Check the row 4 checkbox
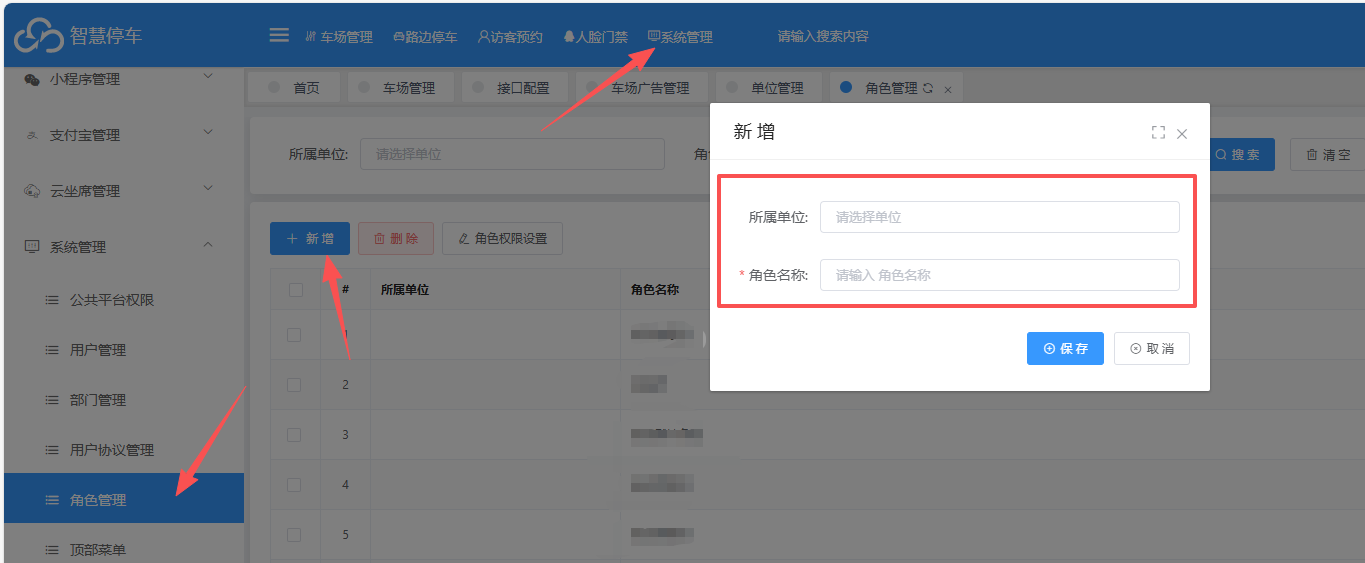The image size is (1365, 563). [294, 485]
